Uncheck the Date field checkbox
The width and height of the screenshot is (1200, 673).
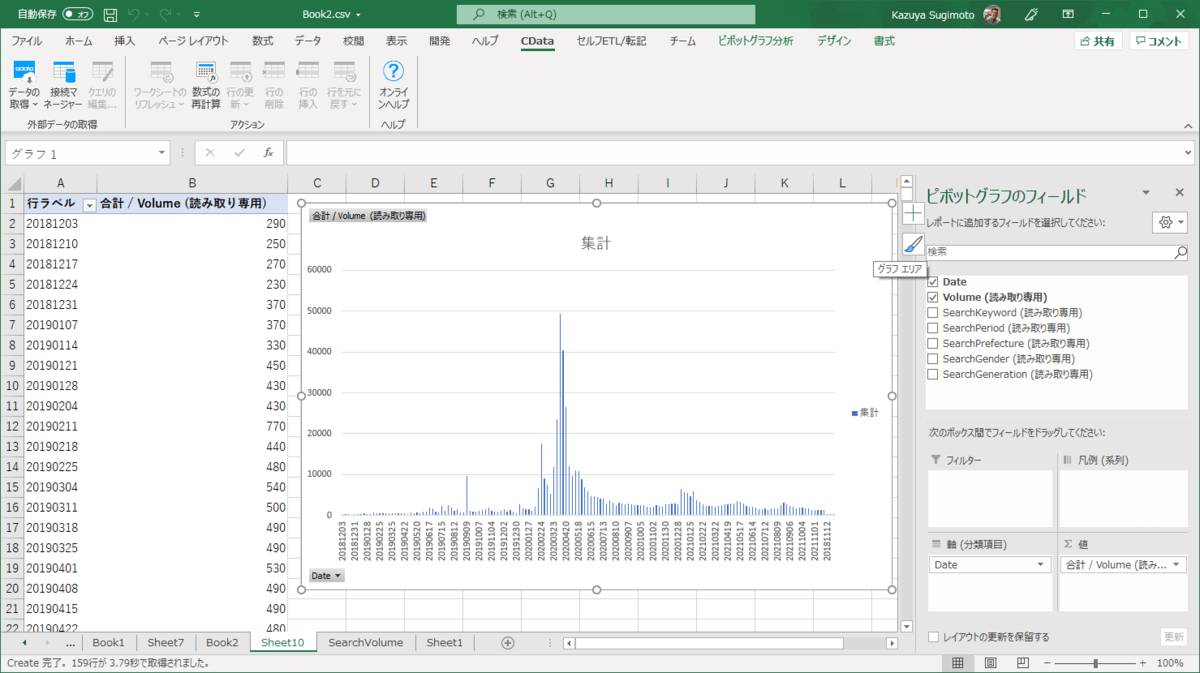click(933, 282)
